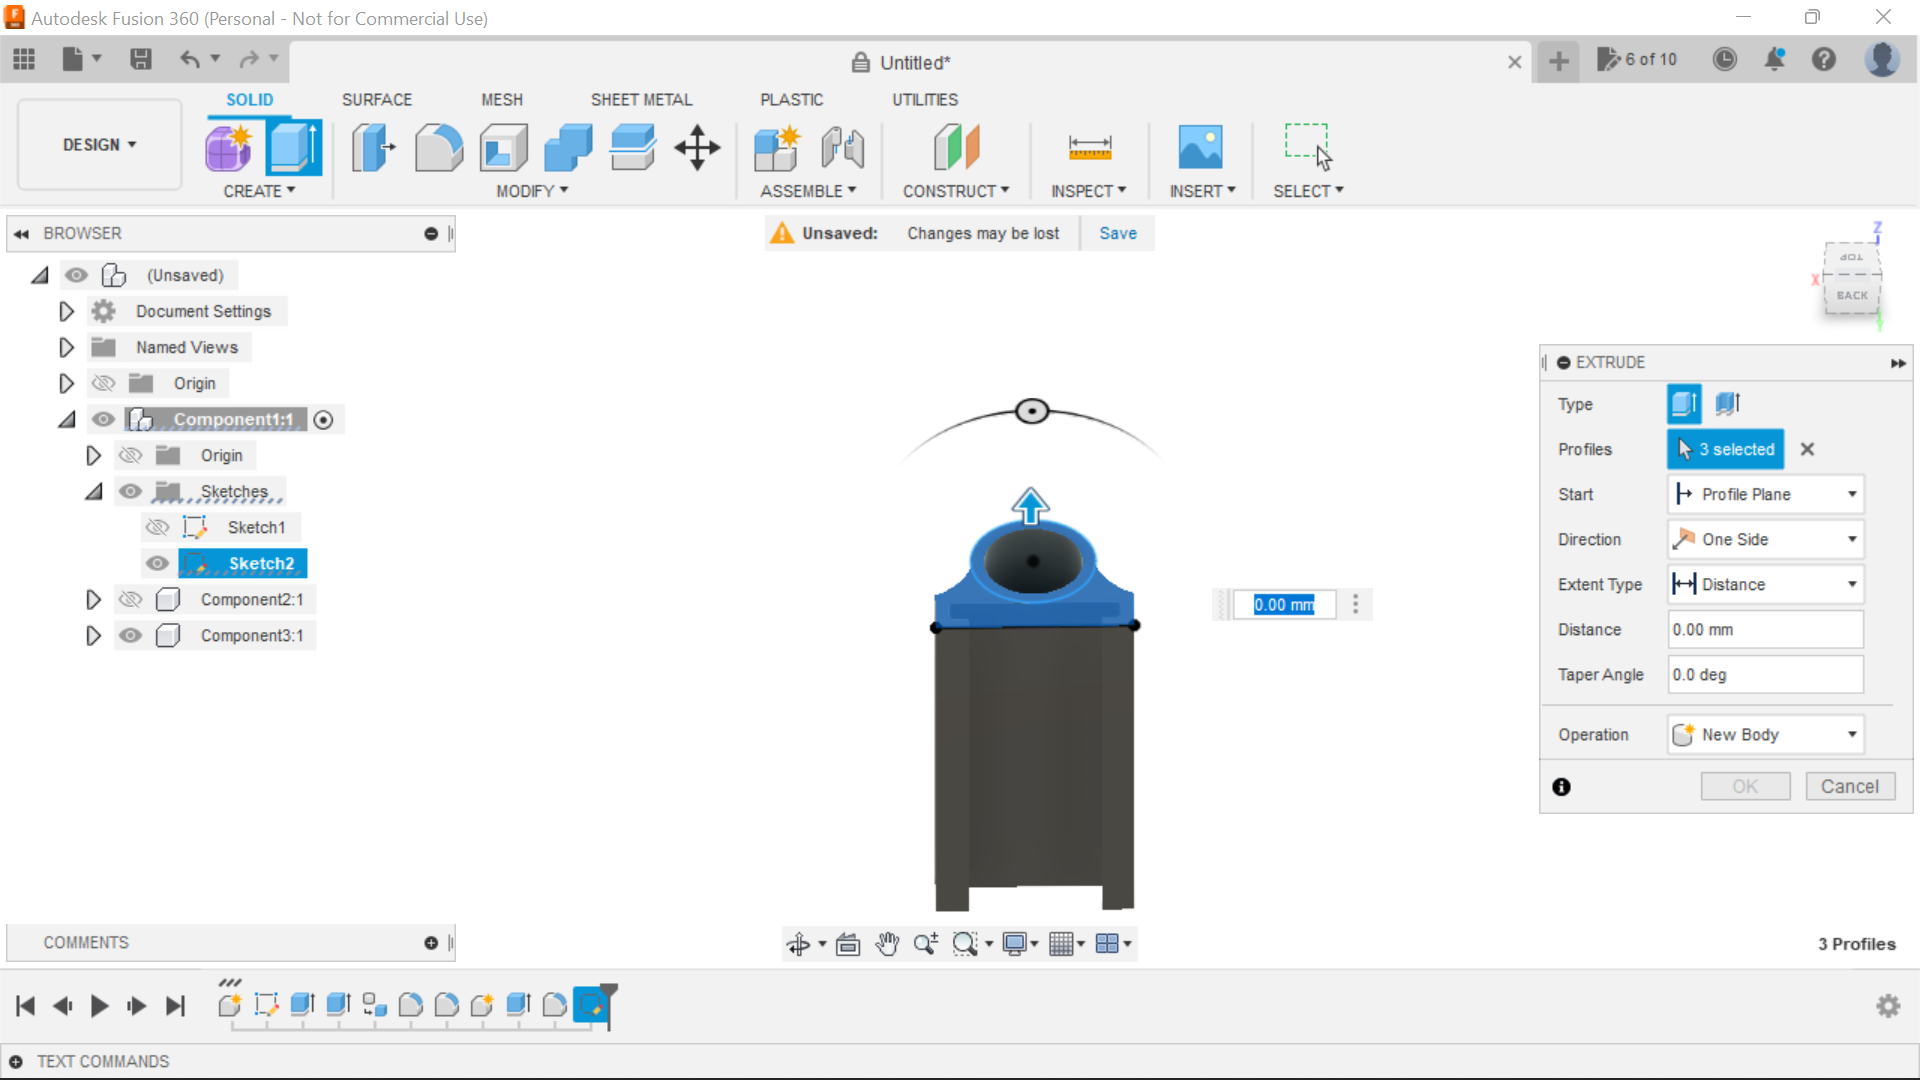
Task: Toggle visibility of Sketch1 layer
Action: [157, 526]
